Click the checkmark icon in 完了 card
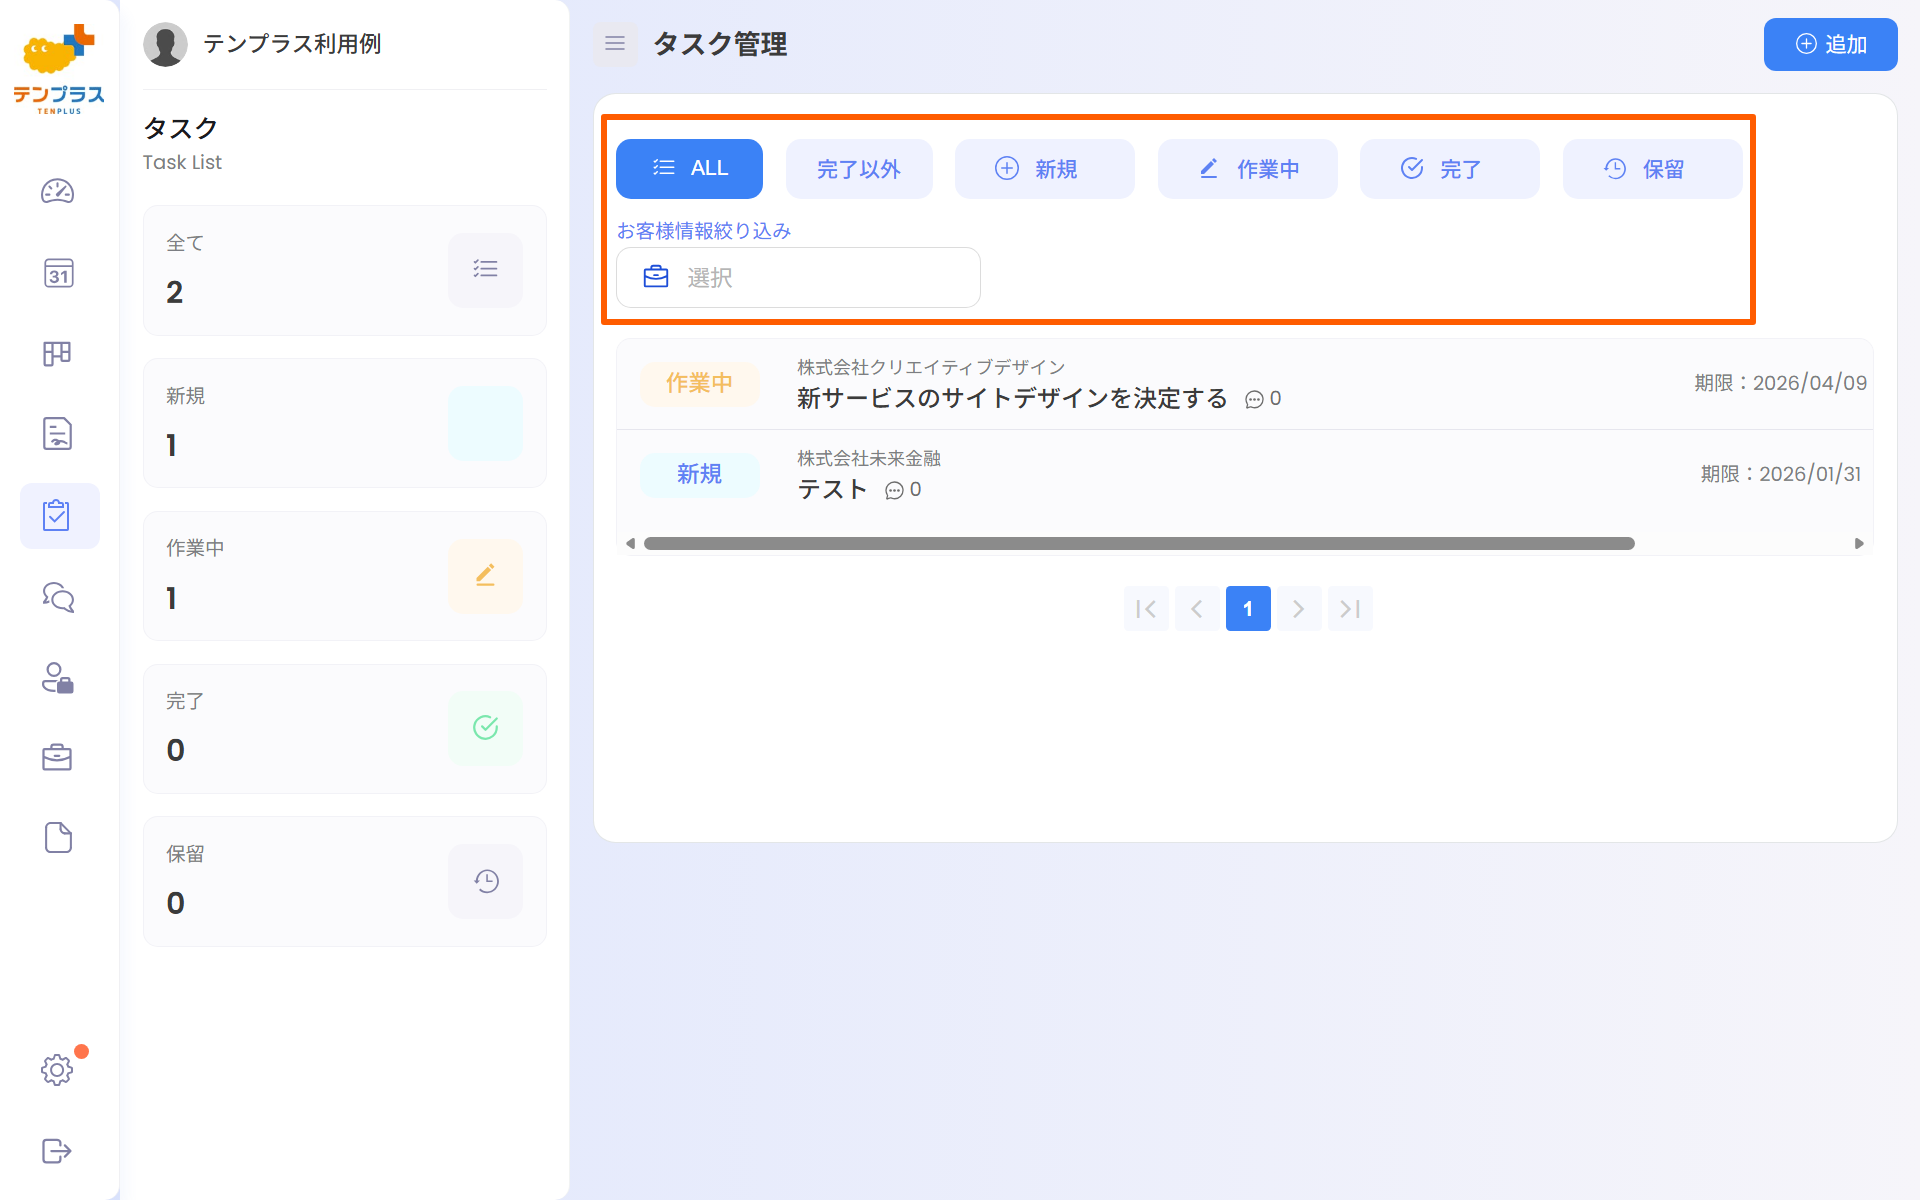This screenshot has width=1920, height=1200. 485,728
